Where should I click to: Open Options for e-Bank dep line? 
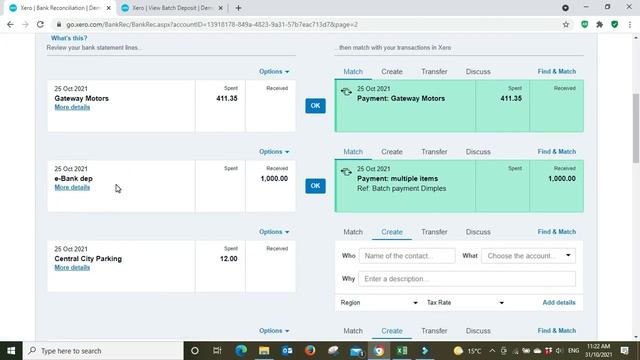tap(274, 151)
